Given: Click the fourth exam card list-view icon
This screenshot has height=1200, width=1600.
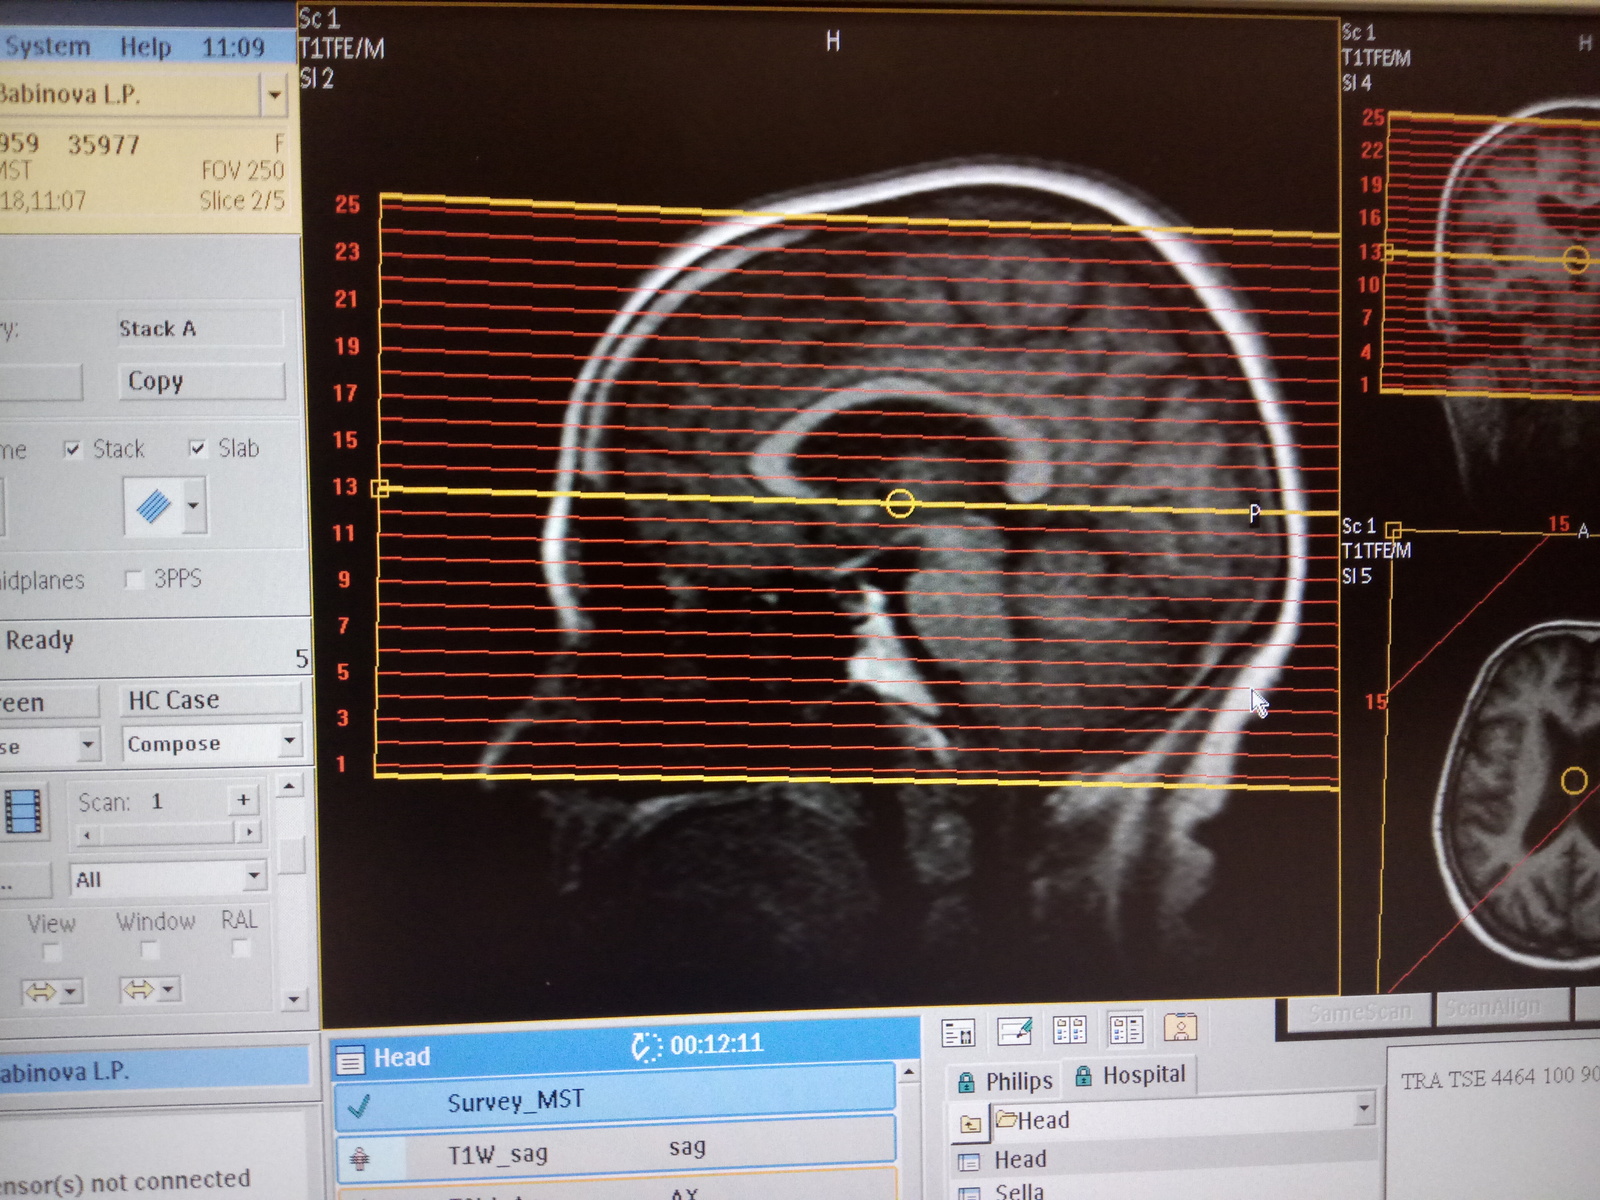Looking at the screenshot, I should coord(1126,1028).
